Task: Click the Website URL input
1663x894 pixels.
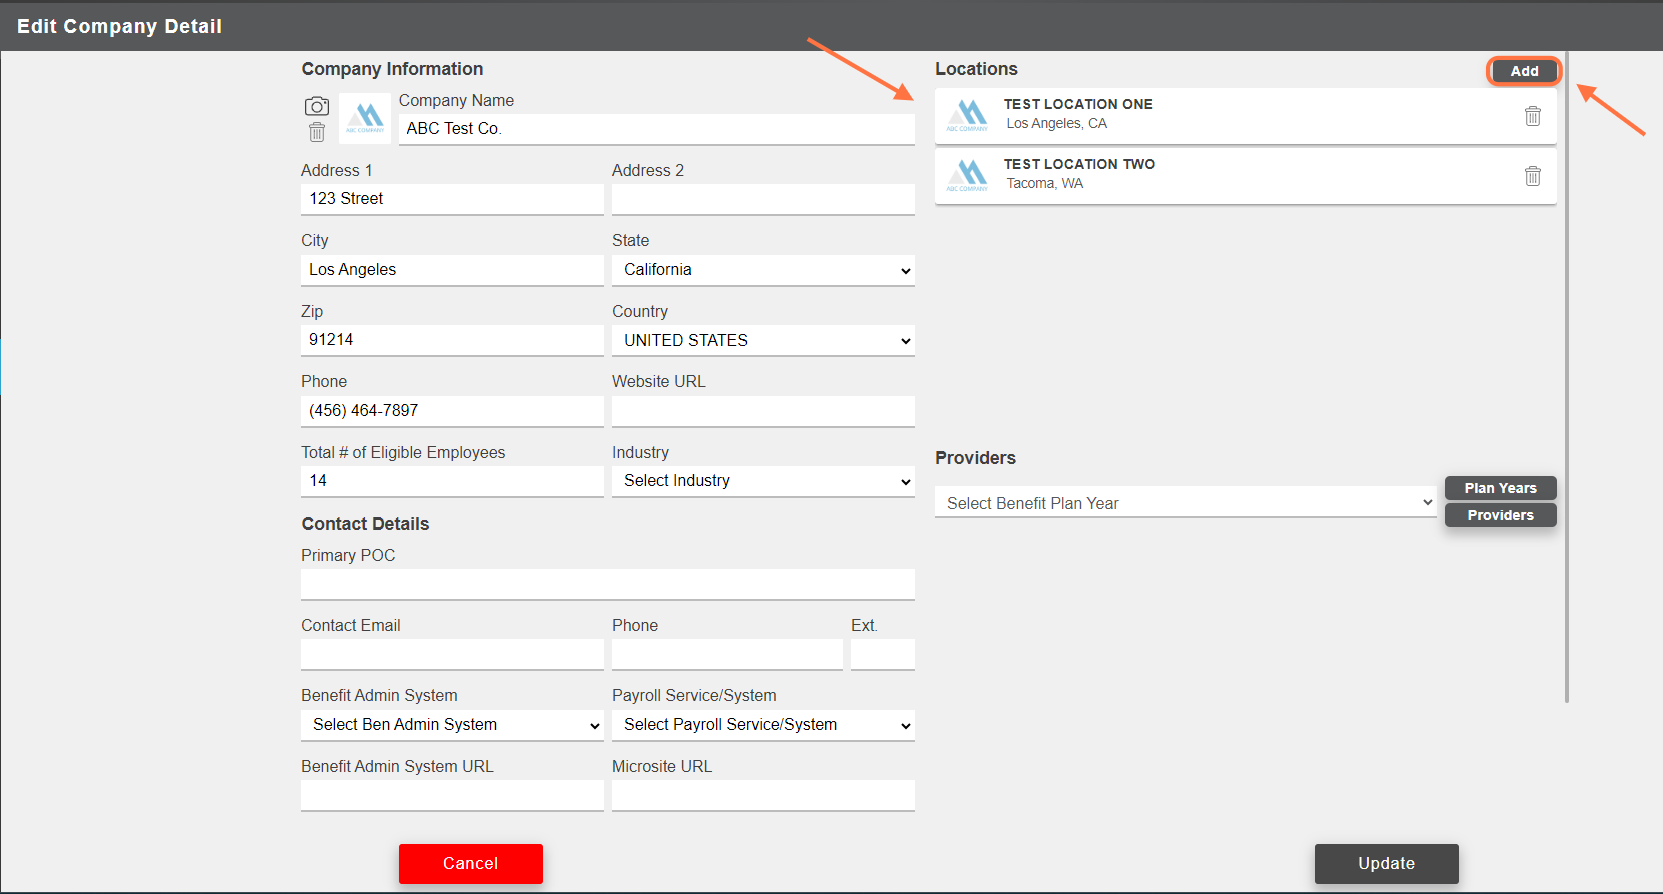Action: 763,411
